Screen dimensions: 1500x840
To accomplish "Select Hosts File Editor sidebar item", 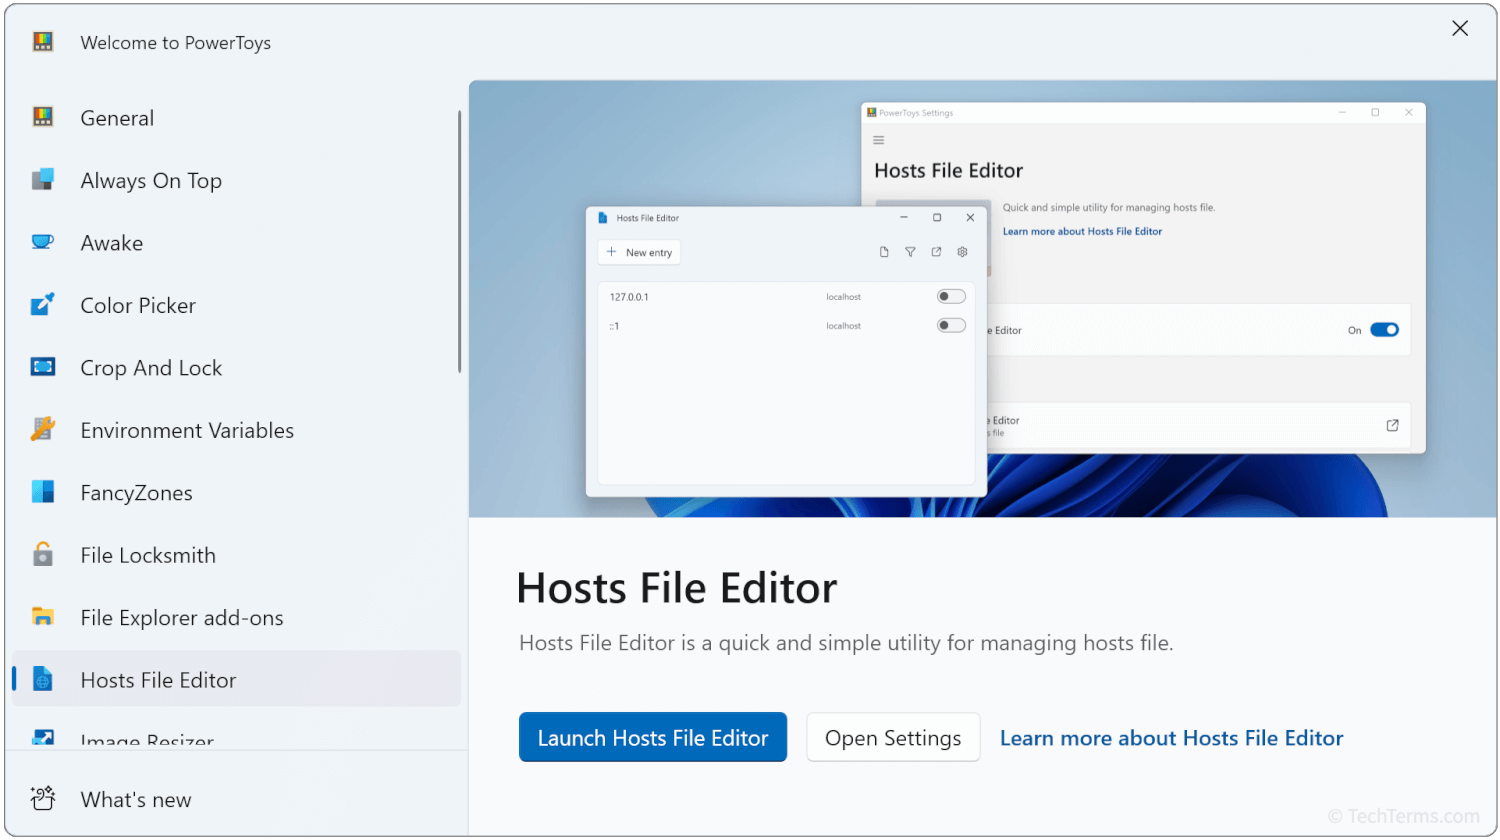I will click(236, 680).
